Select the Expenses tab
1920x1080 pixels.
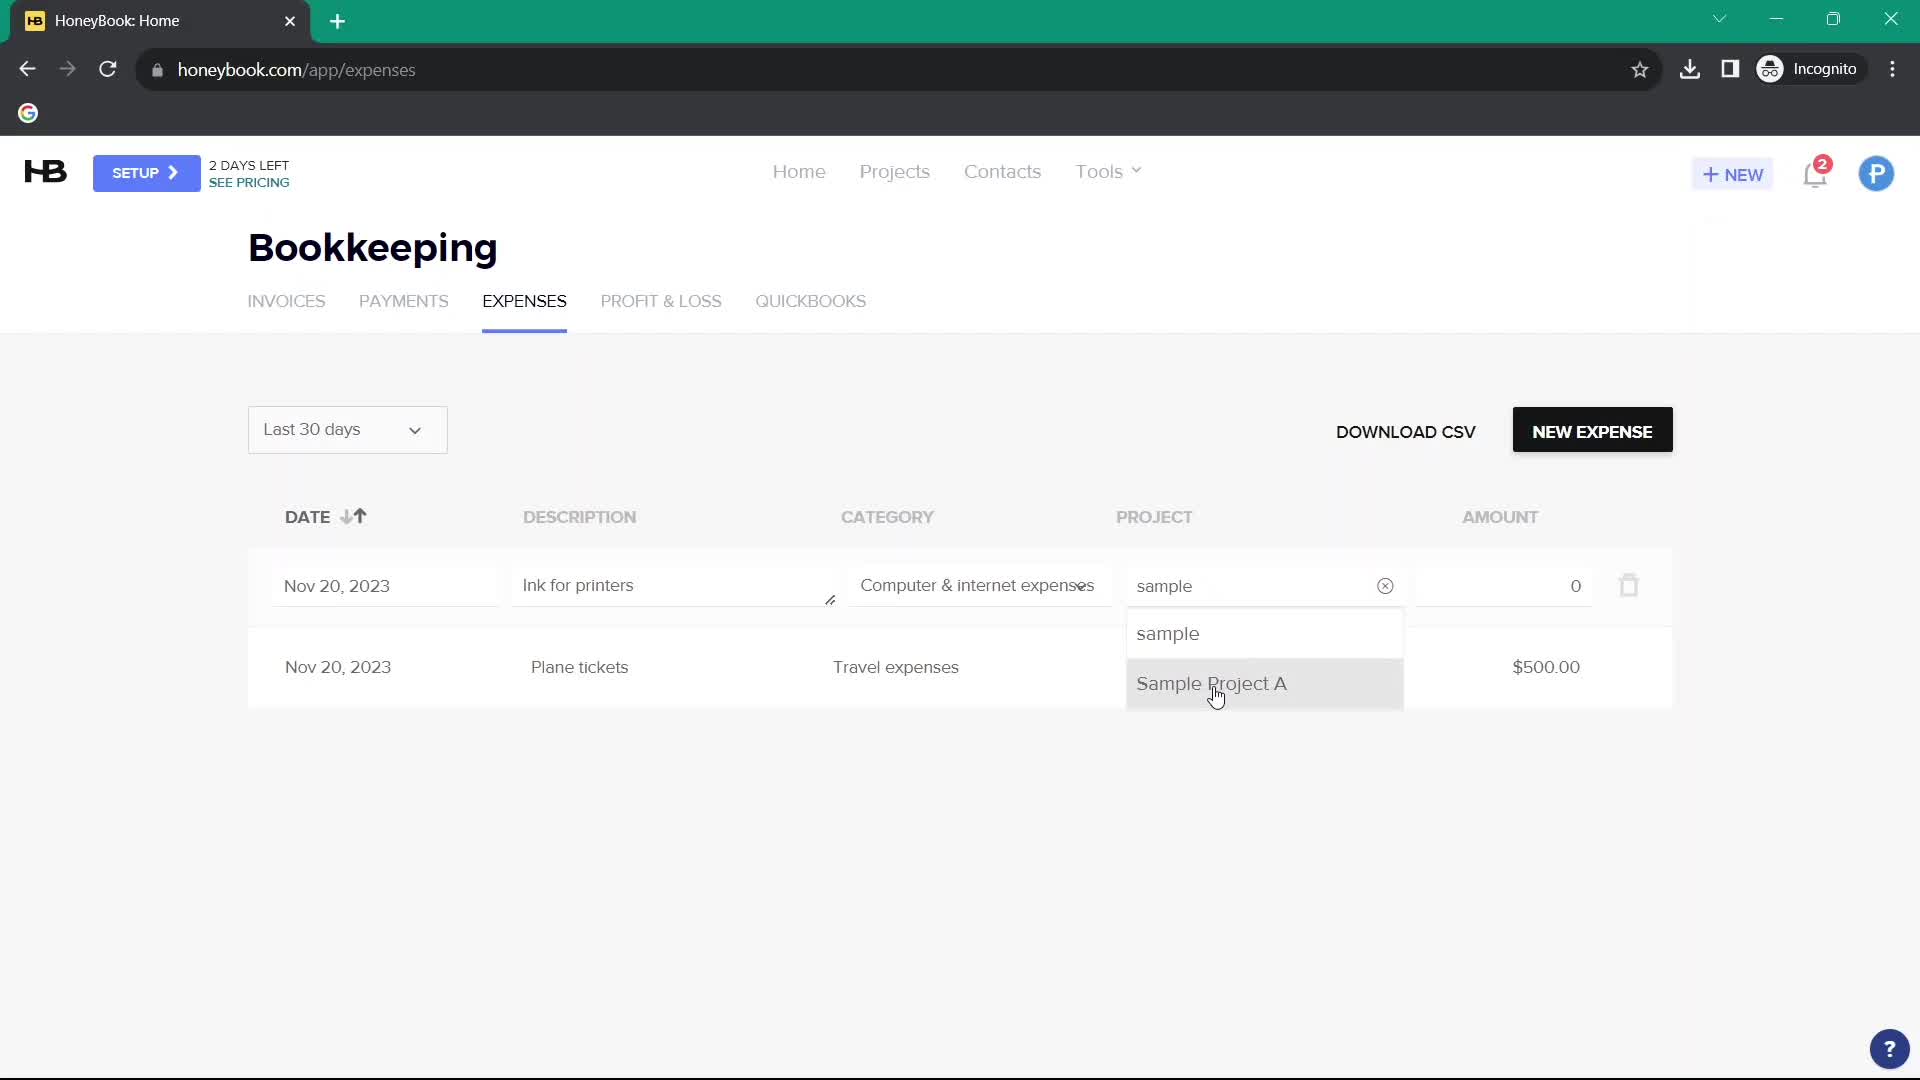[x=524, y=301]
